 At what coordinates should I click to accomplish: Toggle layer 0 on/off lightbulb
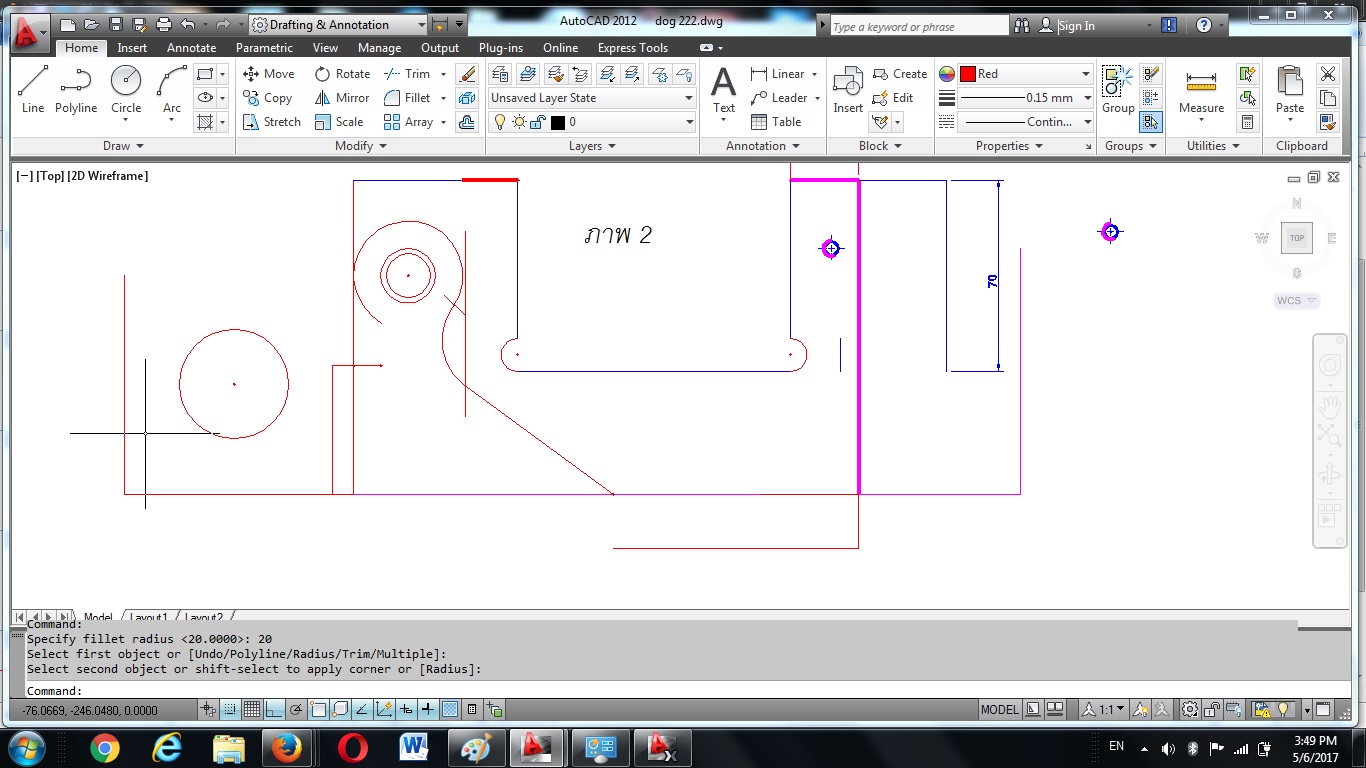[x=500, y=122]
